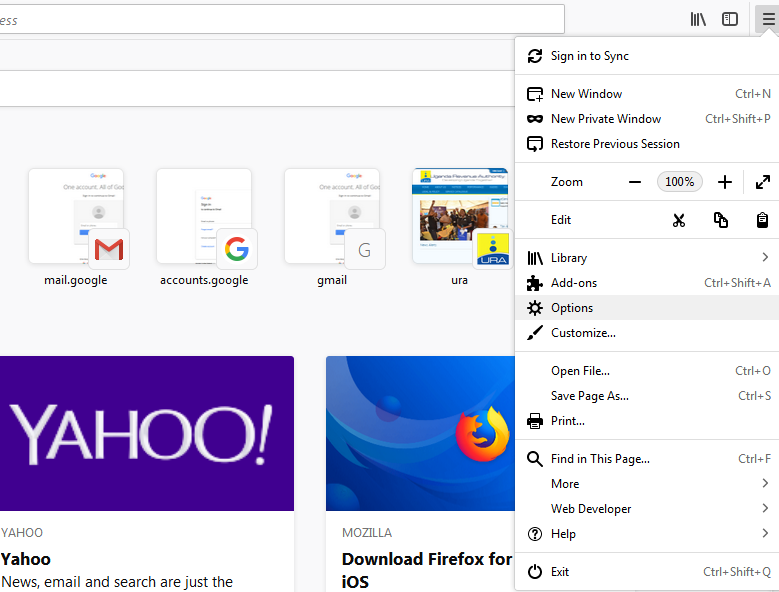
Task: Toggle the sidebars toolbar icon
Action: click(x=730, y=19)
